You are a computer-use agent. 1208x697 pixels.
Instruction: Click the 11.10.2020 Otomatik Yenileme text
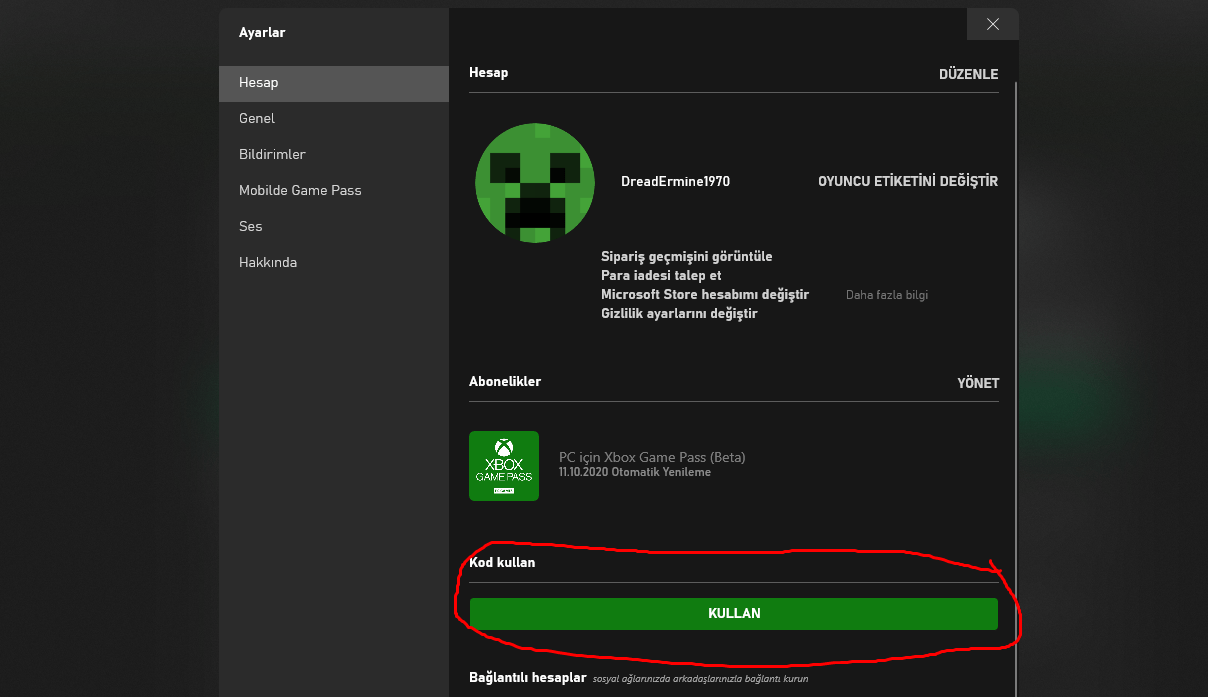coord(635,472)
